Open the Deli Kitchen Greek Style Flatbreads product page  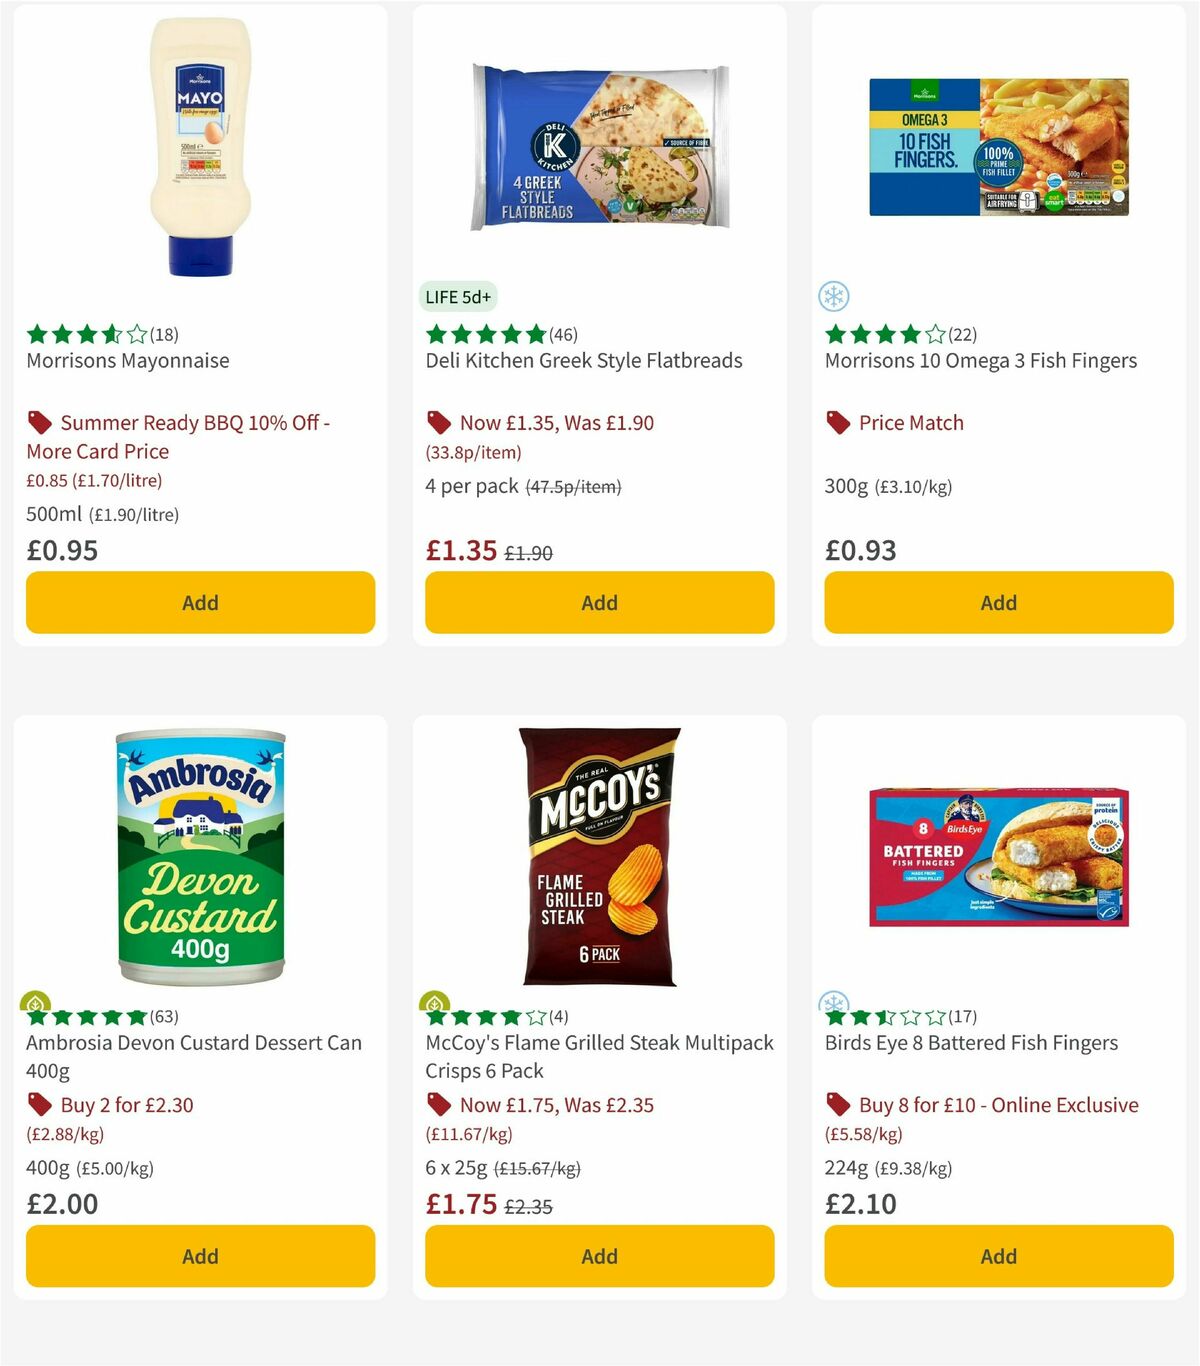click(x=583, y=360)
